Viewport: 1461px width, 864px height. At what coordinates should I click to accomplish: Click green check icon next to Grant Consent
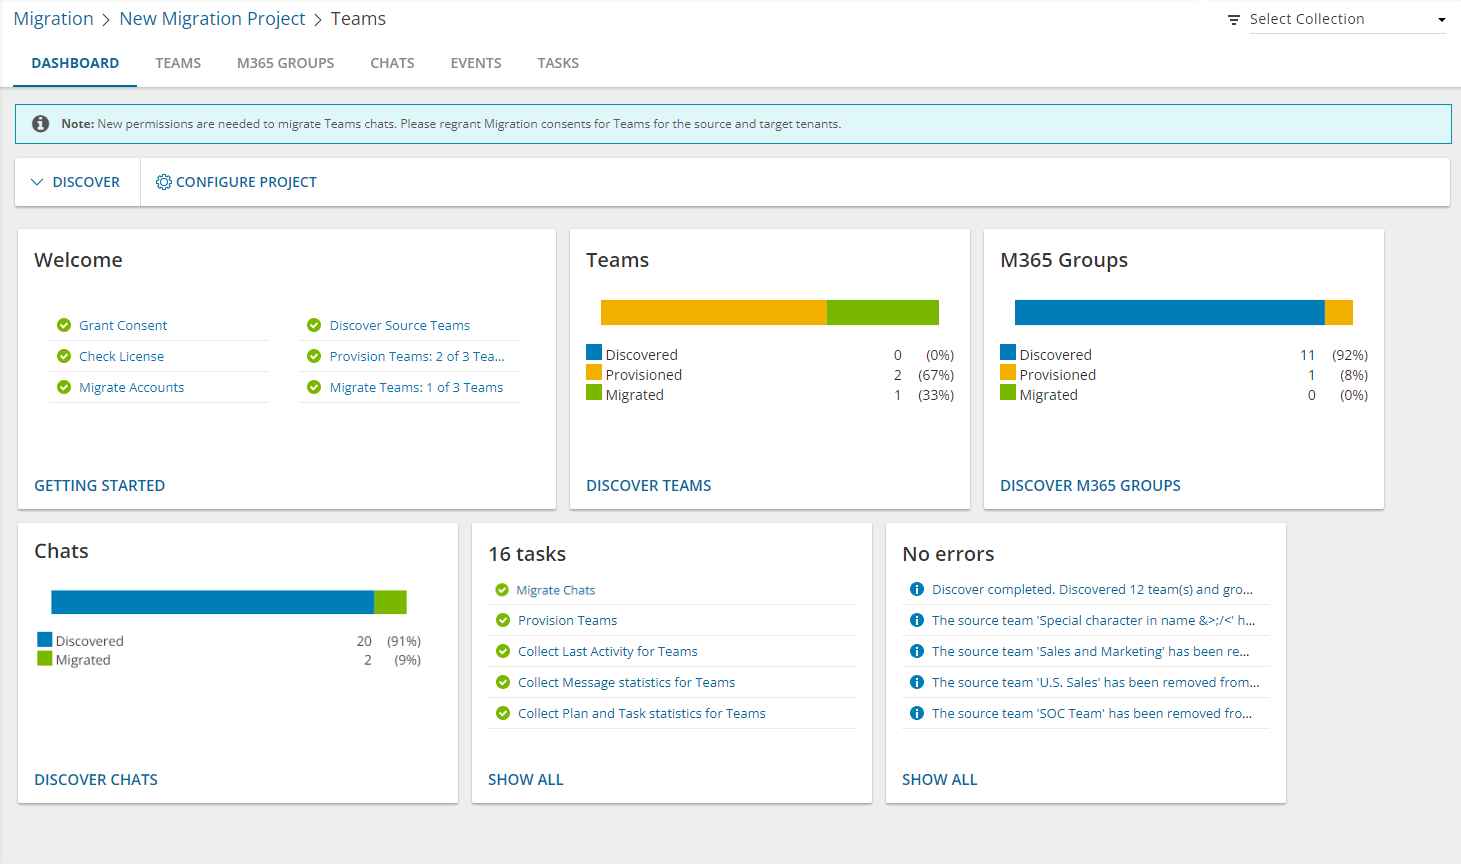(64, 325)
